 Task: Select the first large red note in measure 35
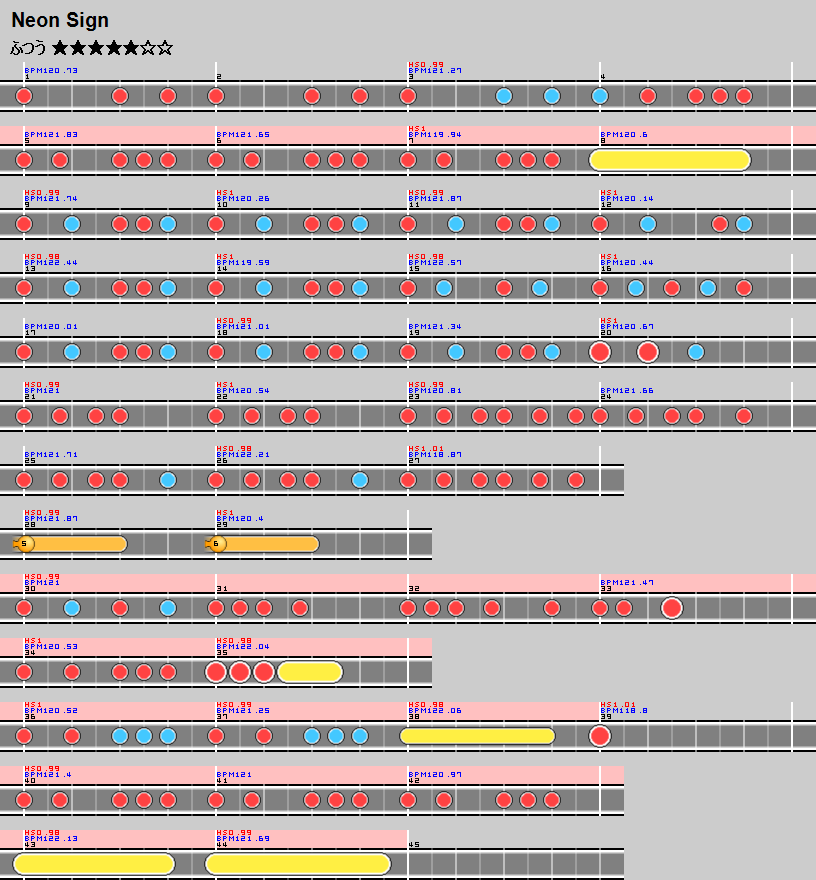tap(216, 672)
